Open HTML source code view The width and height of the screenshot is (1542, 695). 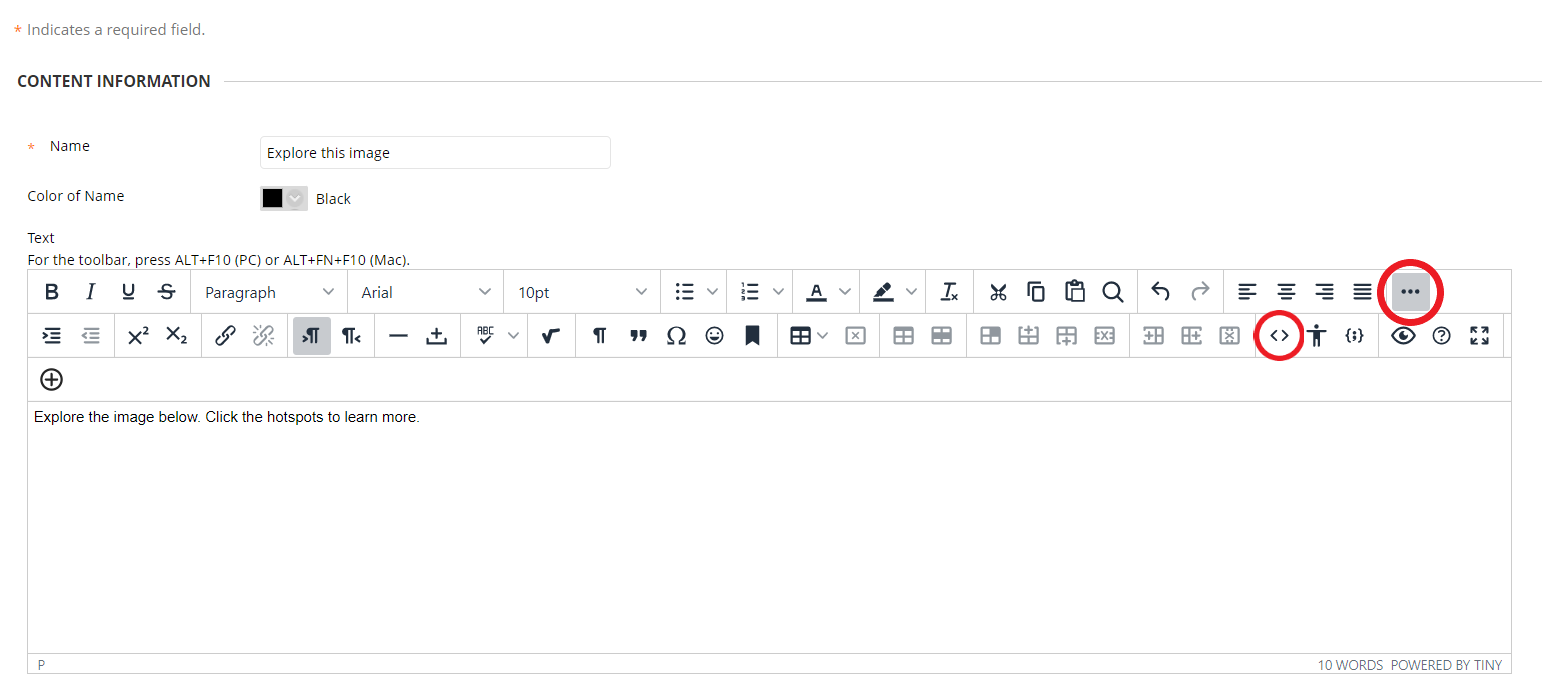click(1279, 336)
